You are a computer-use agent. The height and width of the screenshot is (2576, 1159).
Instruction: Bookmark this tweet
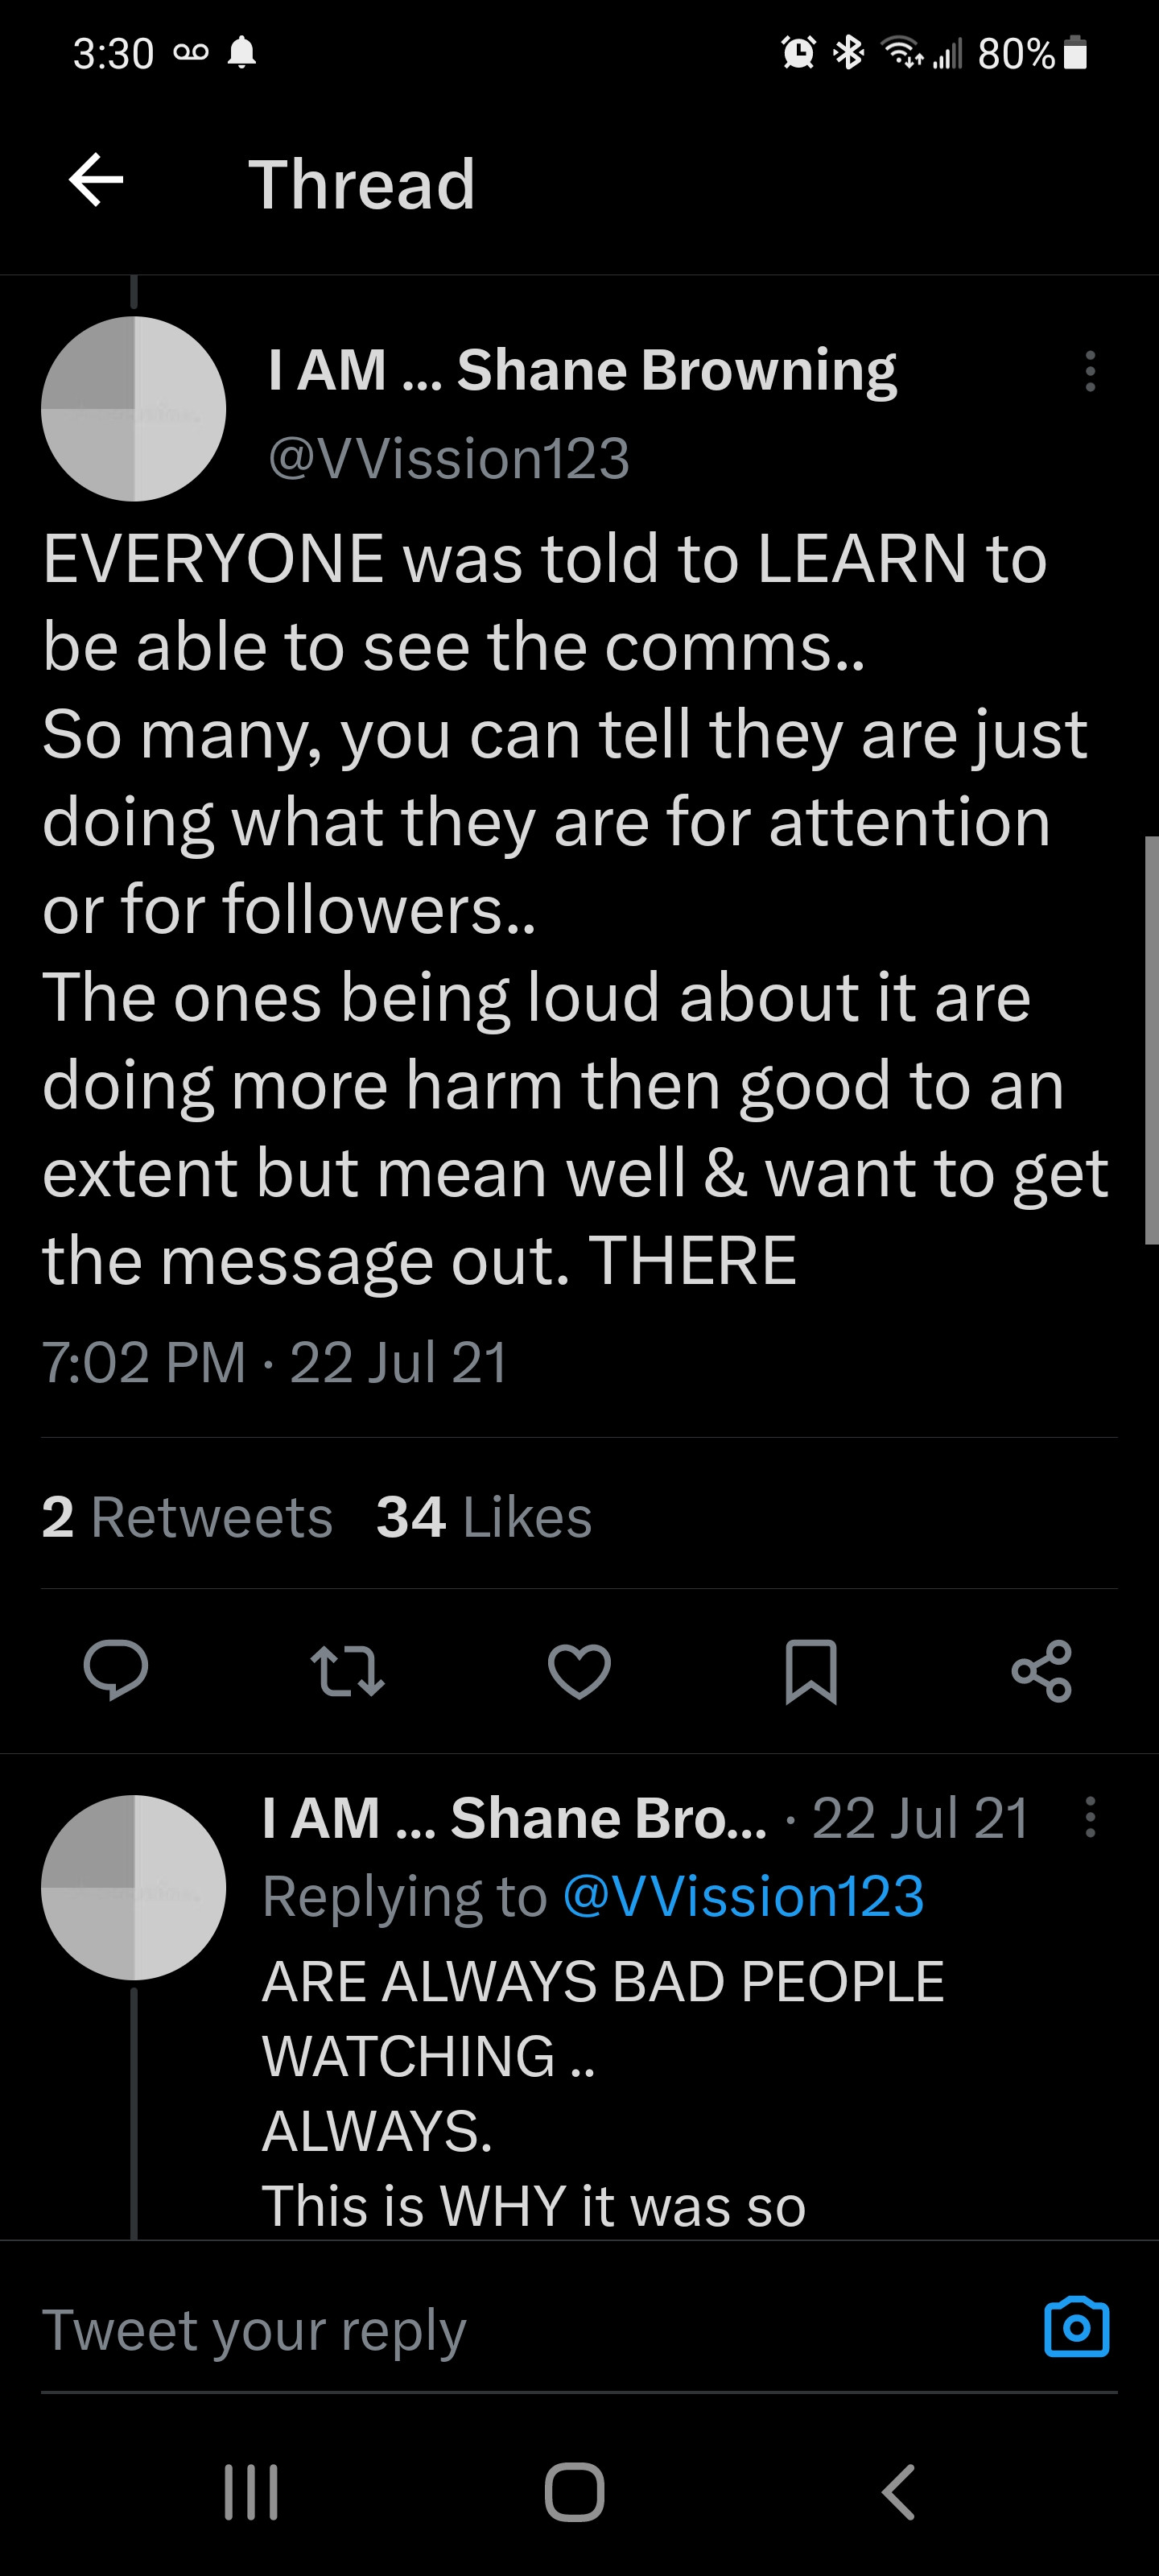pyautogui.click(x=810, y=1670)
